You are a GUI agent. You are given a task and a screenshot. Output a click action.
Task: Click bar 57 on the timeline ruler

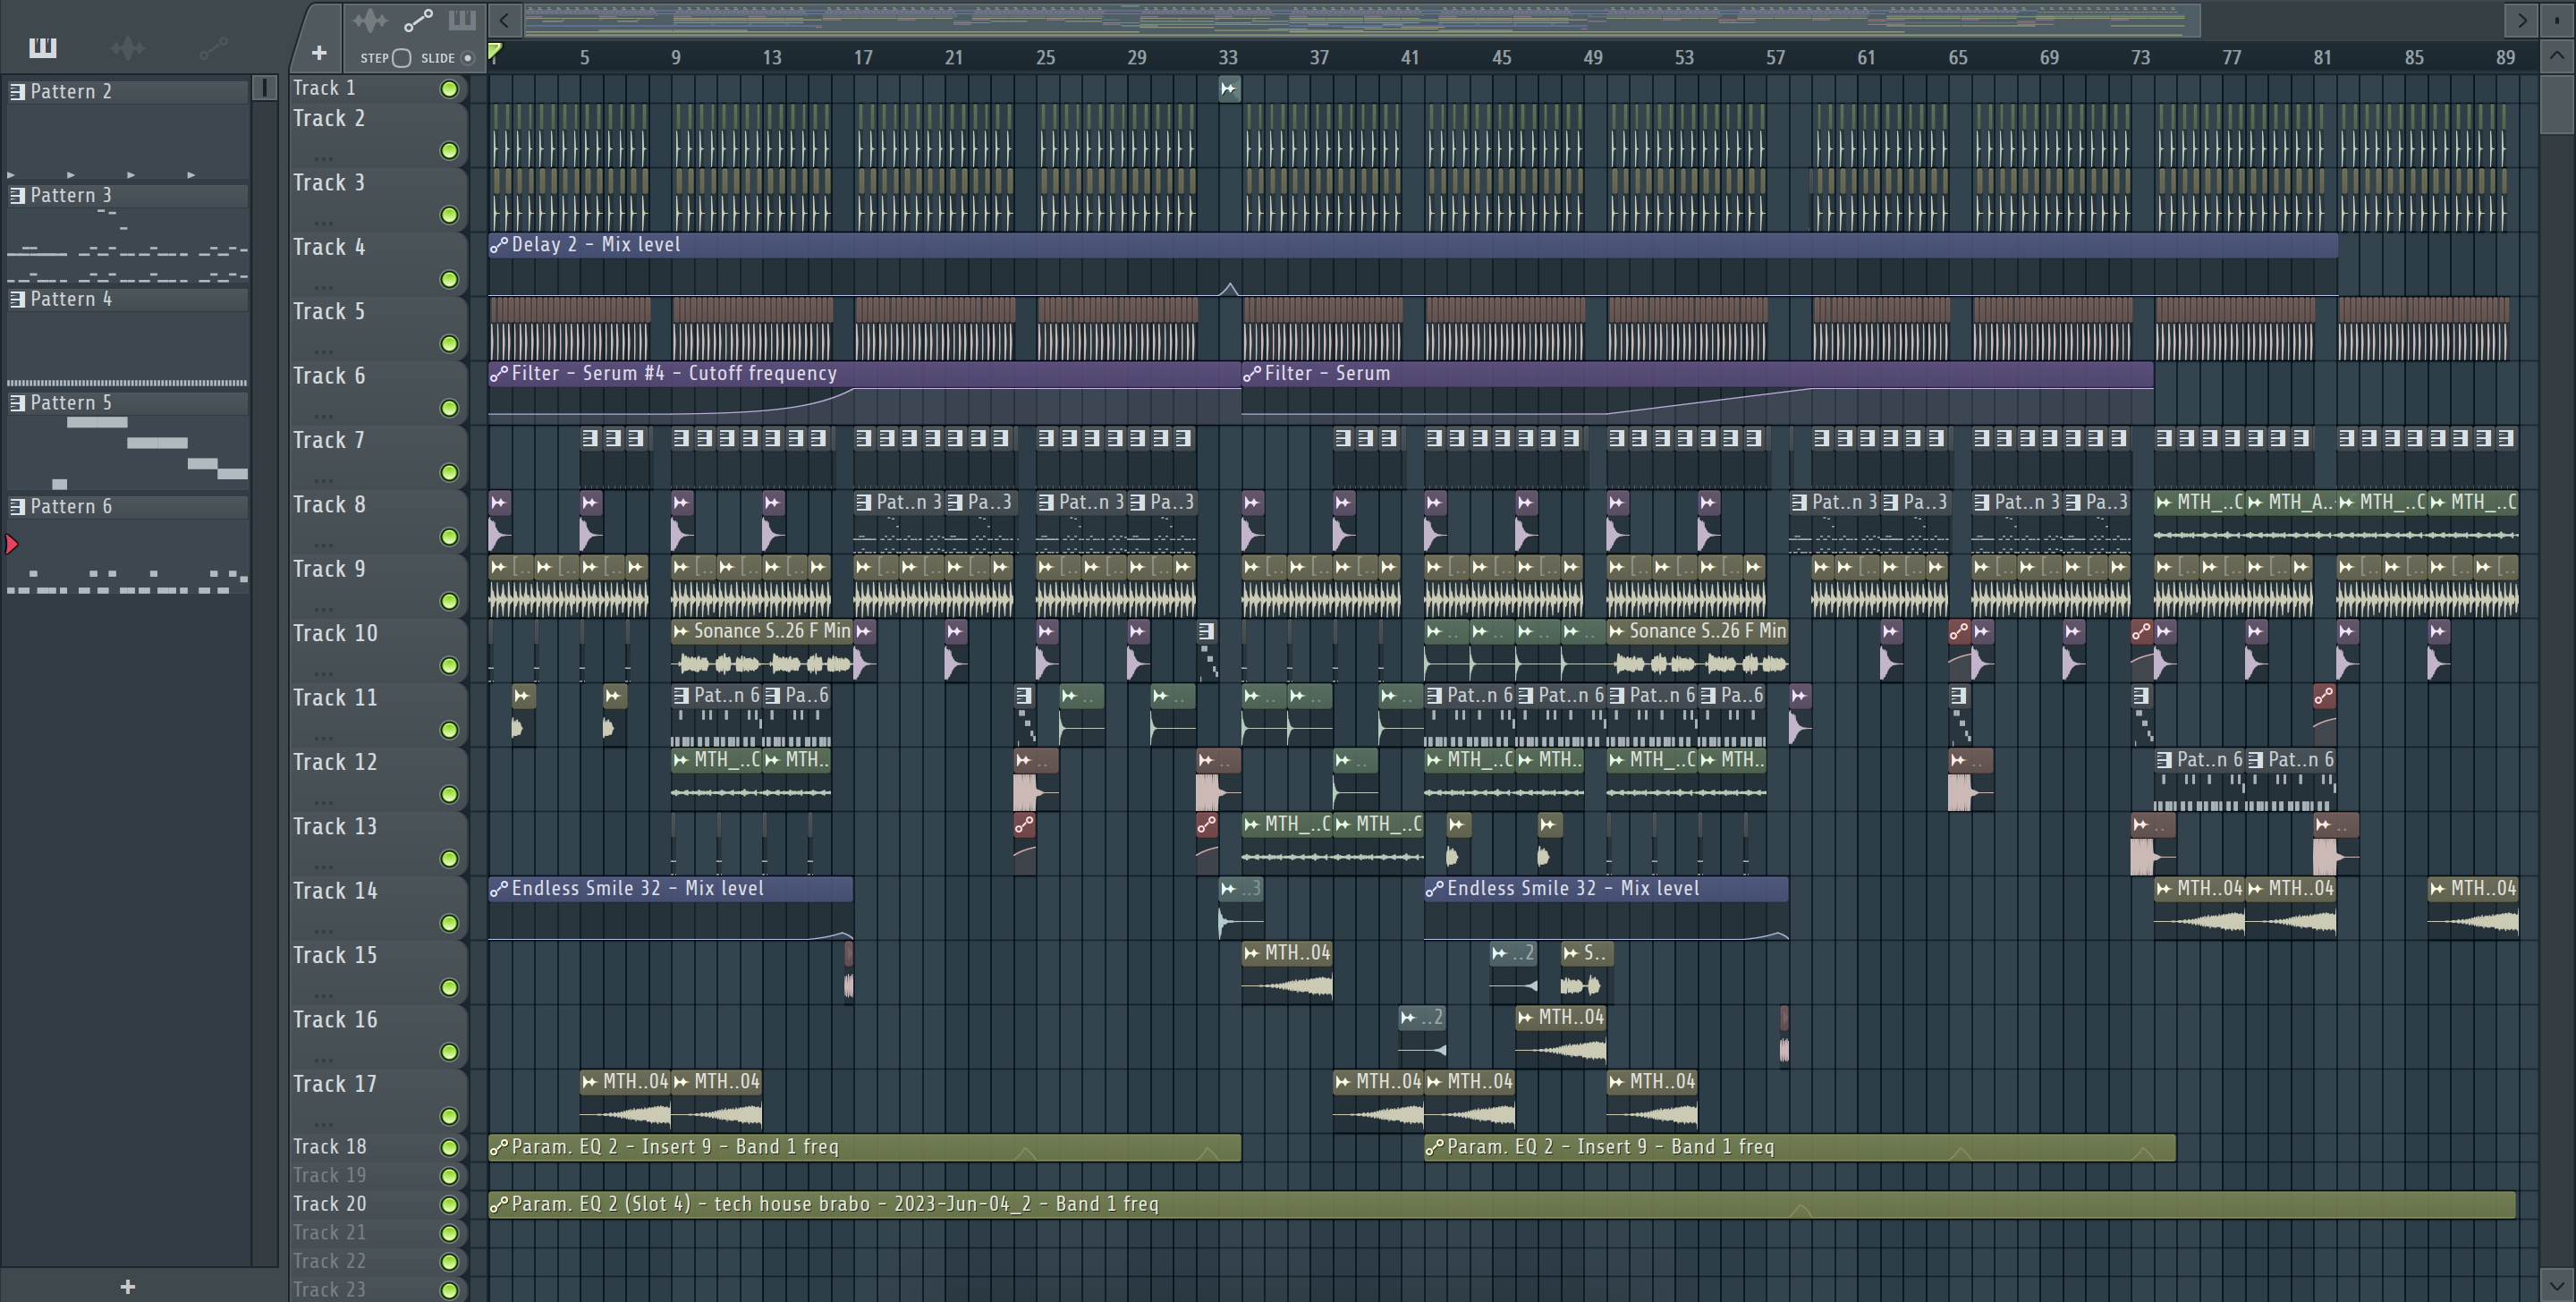coord(1775,58)
